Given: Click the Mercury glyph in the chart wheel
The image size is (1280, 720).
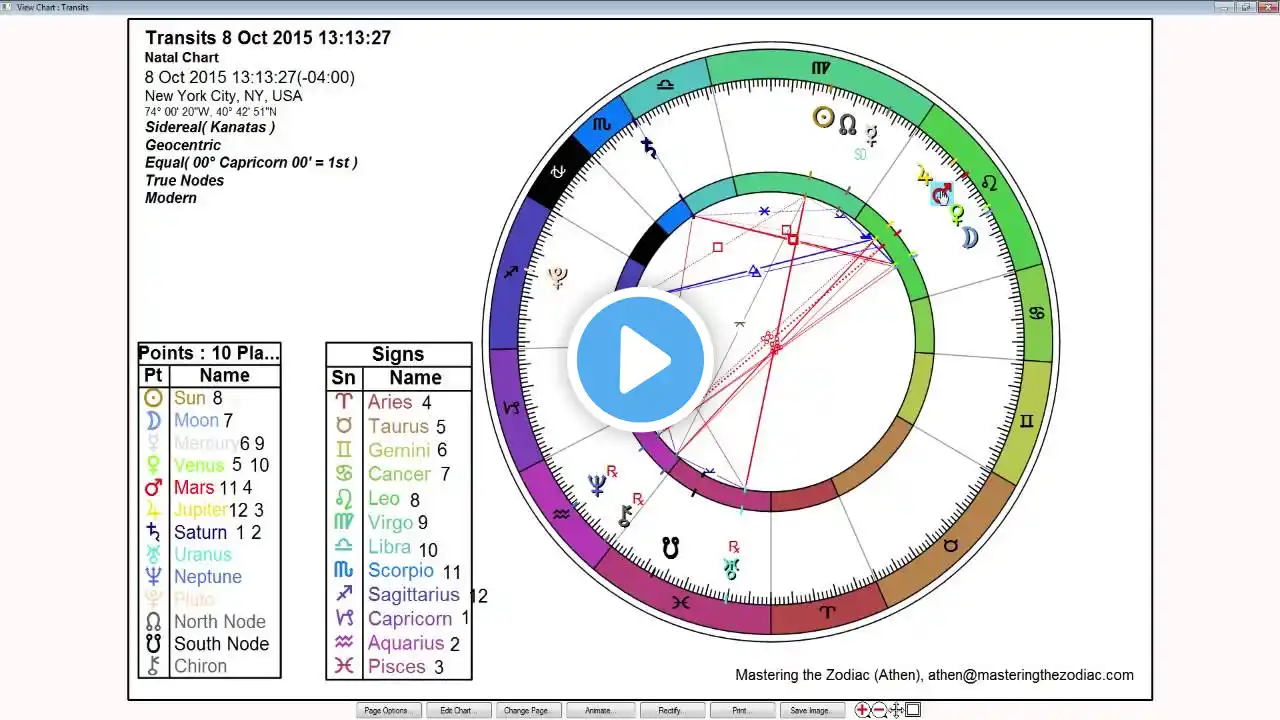Looking at the screenshot, I should click(x=872, y=134).
